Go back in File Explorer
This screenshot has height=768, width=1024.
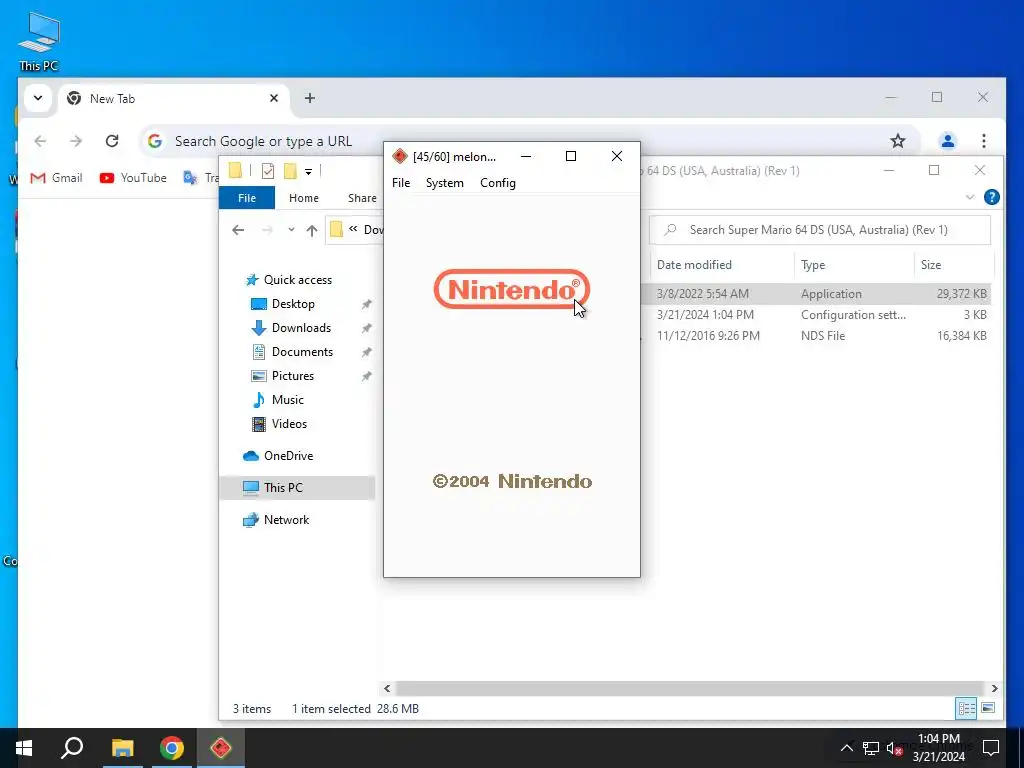click(238, 230)
